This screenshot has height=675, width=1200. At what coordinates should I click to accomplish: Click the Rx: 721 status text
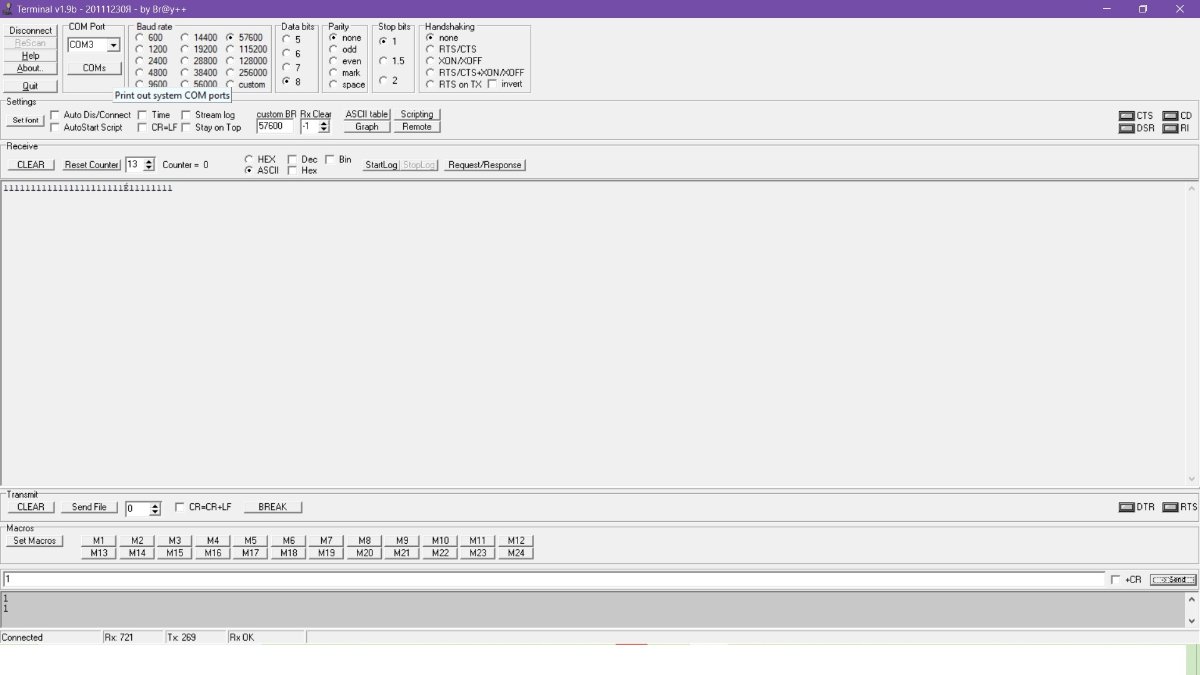tap(119, 637)
